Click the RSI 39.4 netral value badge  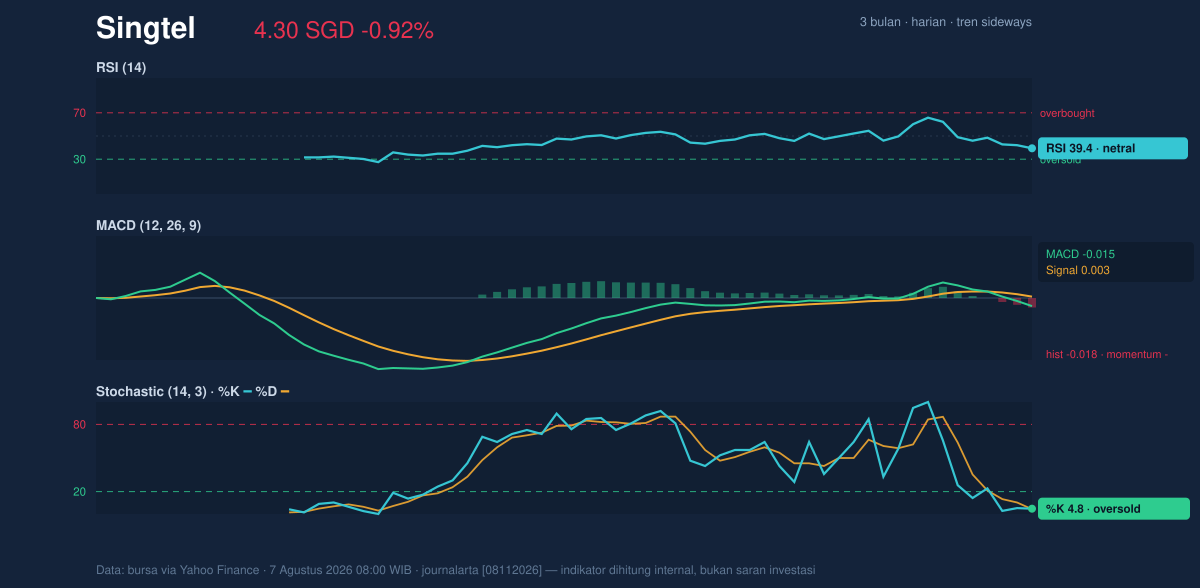point(1113,148)
